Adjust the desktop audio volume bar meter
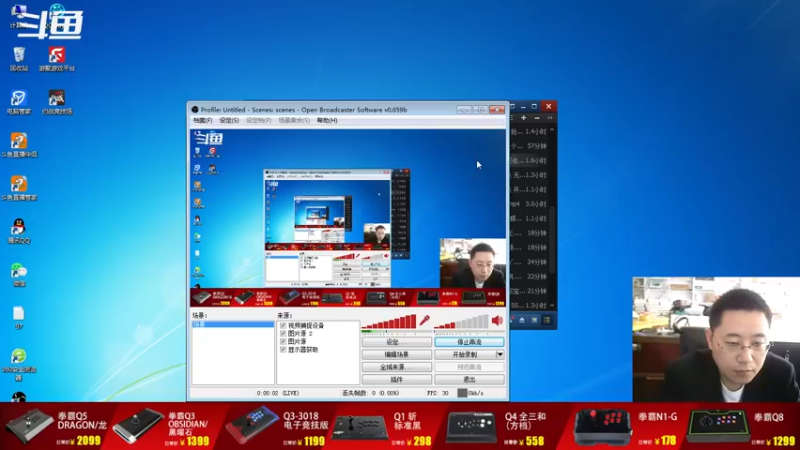This screenshot has width=800, height=450. point(461,321)
